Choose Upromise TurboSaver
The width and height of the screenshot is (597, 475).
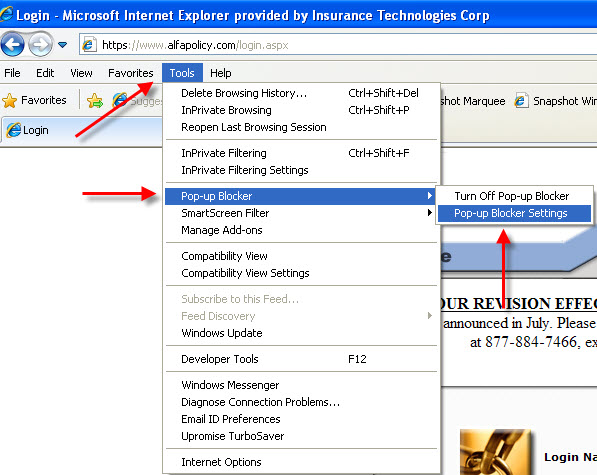[x=302, y=436]
